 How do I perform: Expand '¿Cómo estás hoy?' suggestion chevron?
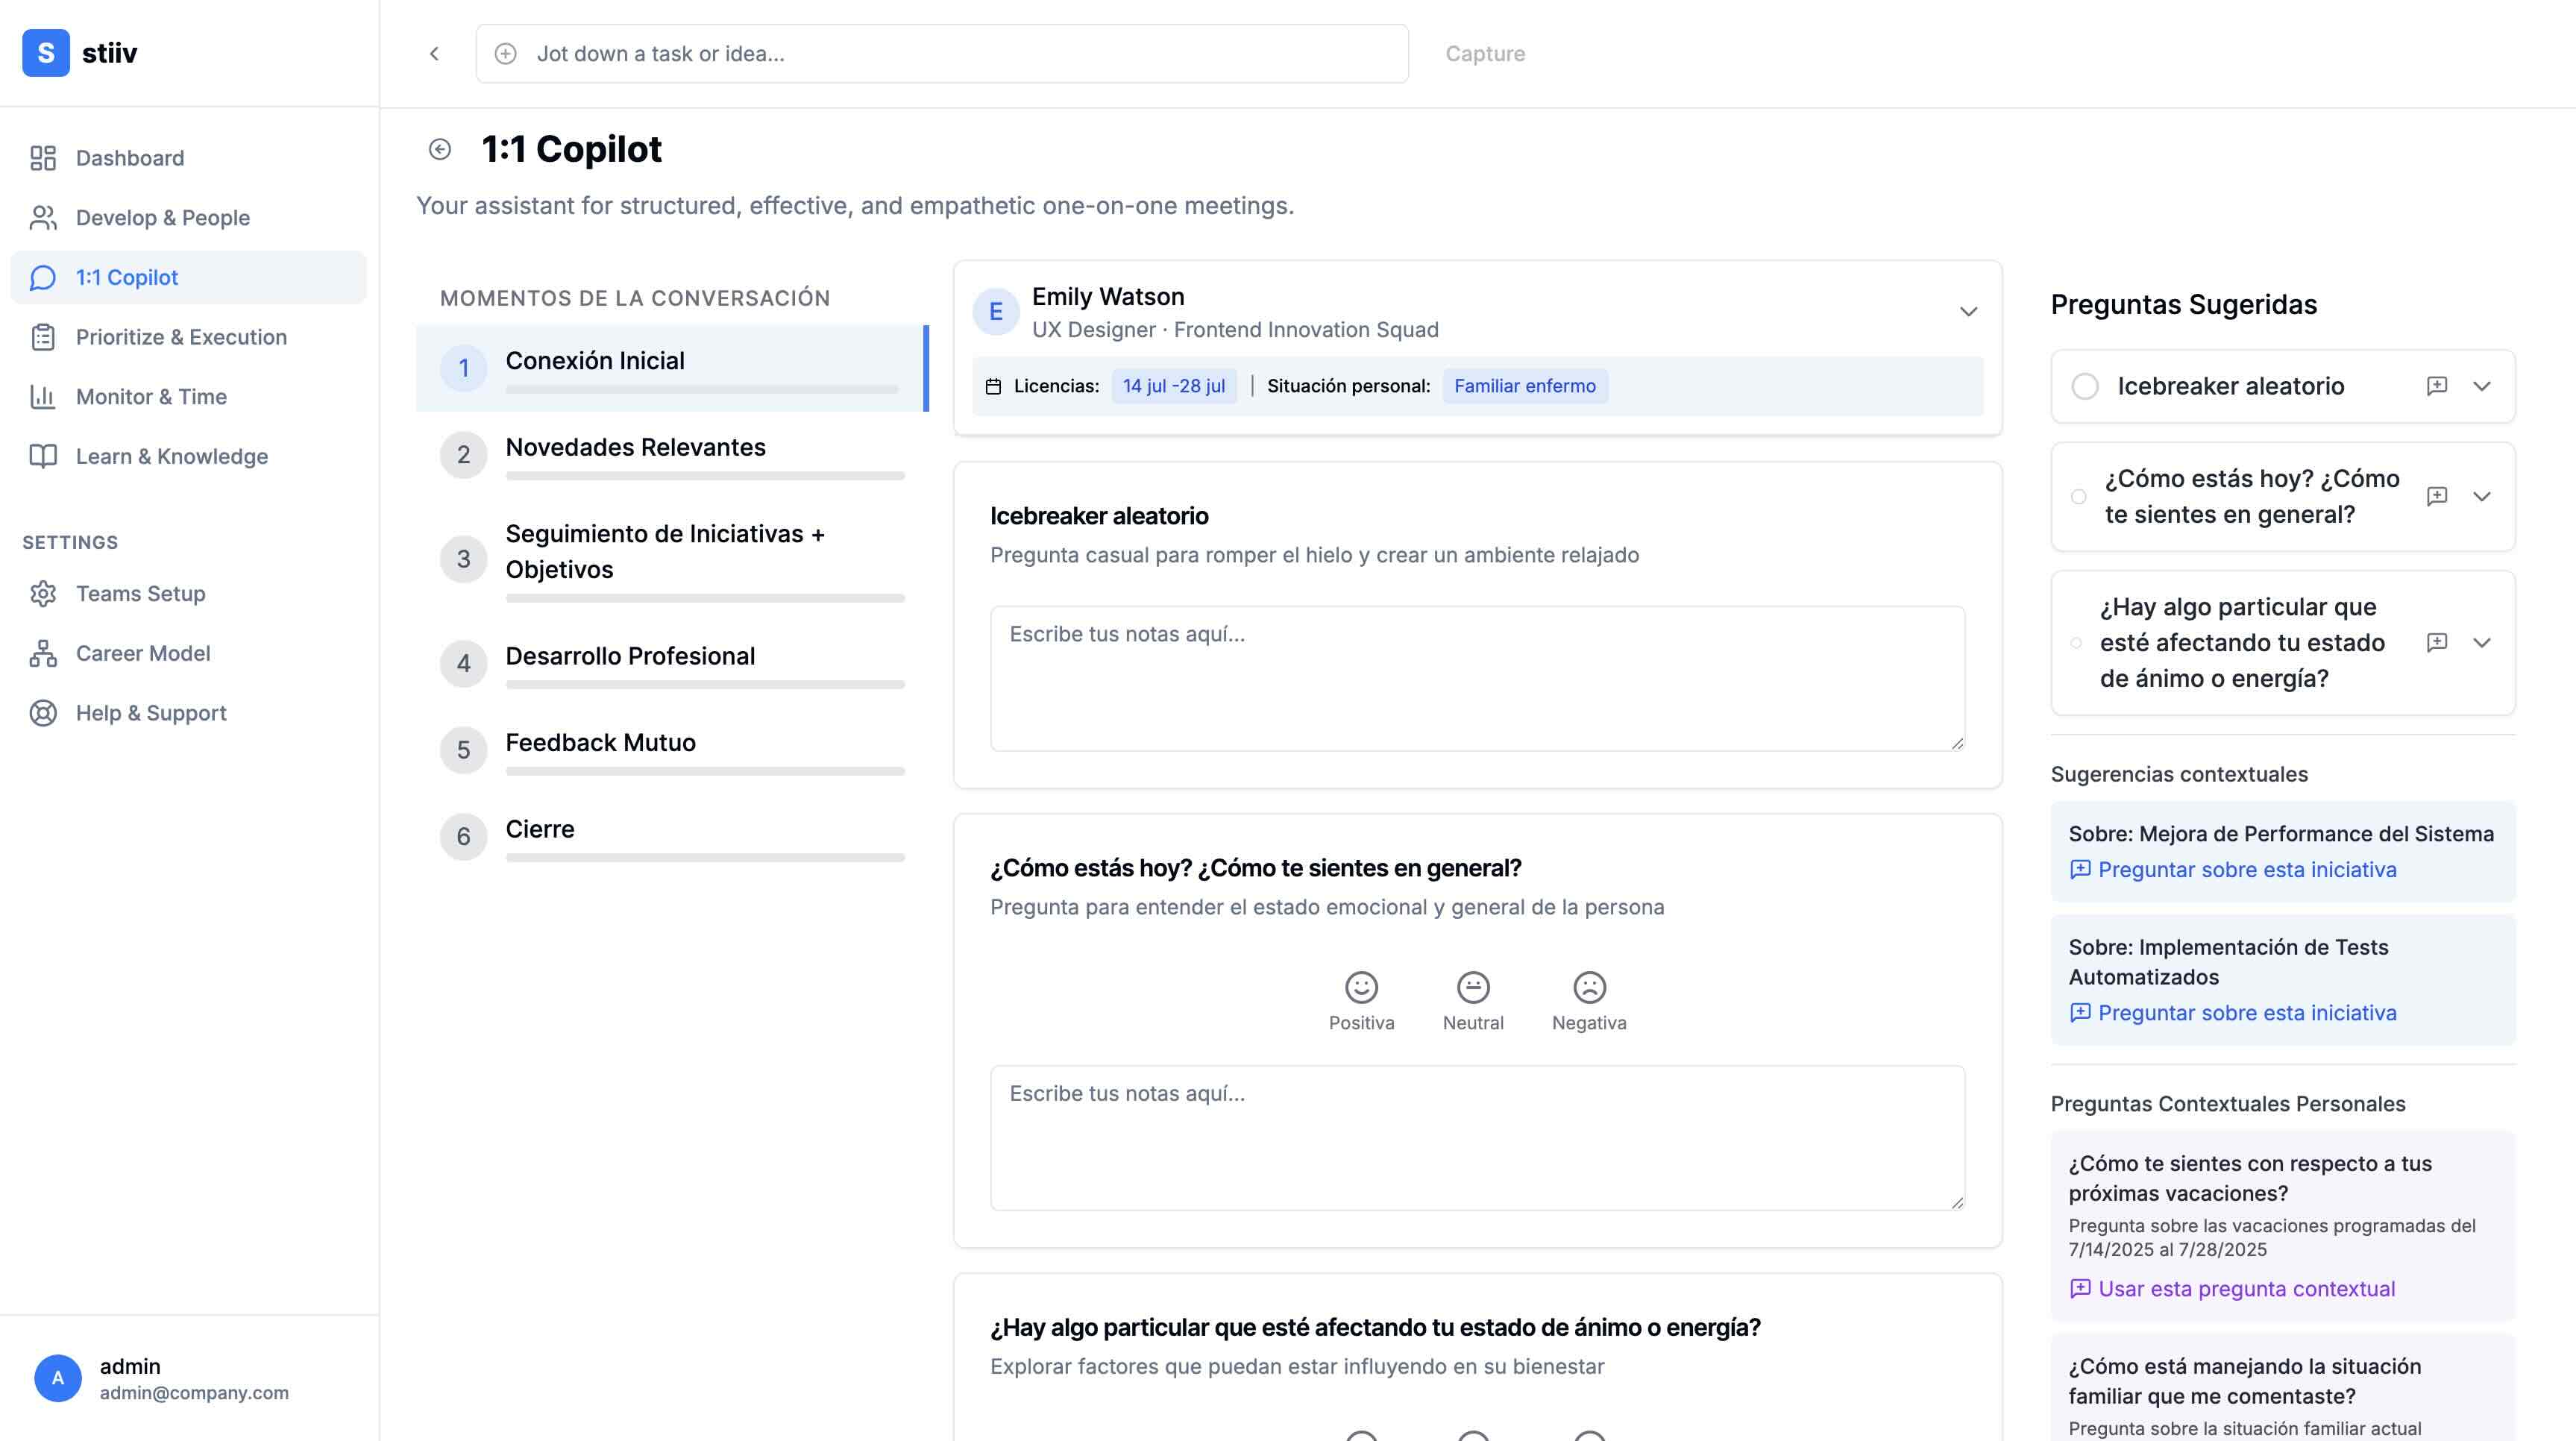coord(2482,497)
